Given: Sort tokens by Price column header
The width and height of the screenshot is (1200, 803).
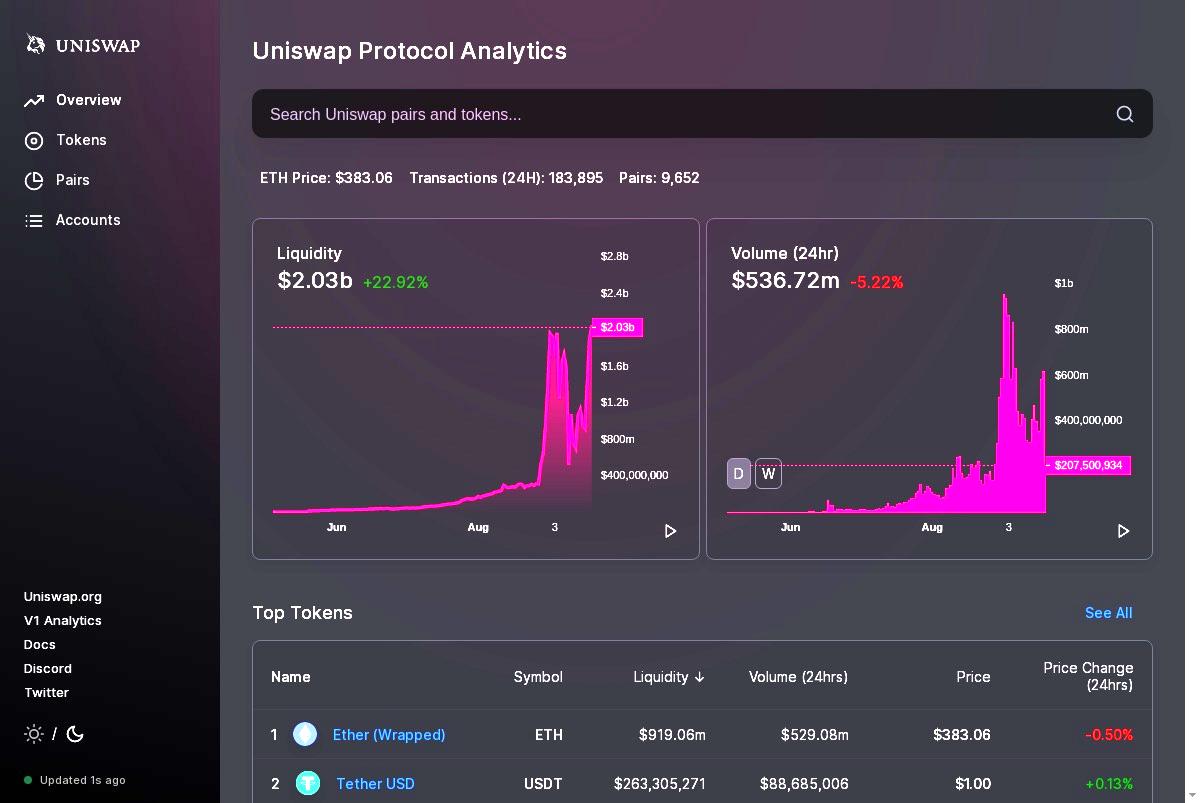Looking at the screenshot, I should click(973, 677).
